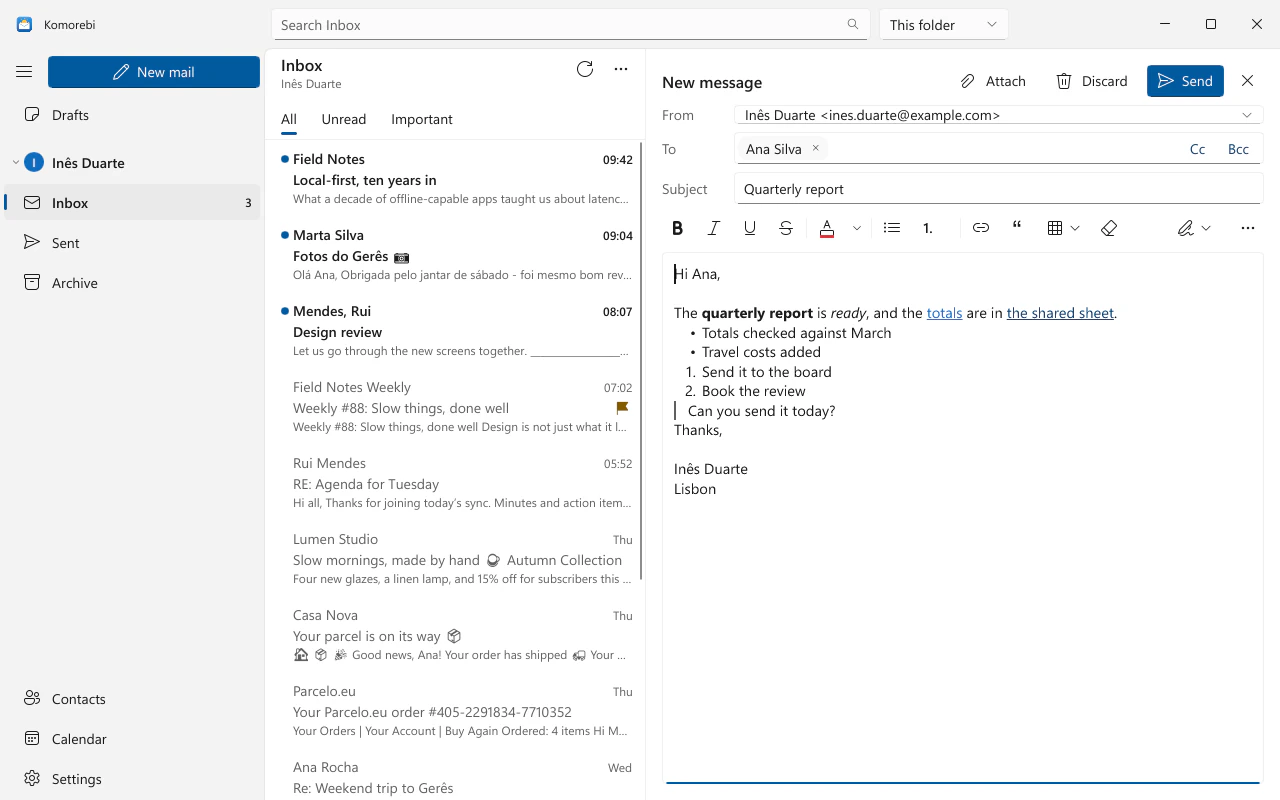The width and height of the screenshot is (1280, 800).
Task: Open the Sent folder
Action: pos(132,243)
